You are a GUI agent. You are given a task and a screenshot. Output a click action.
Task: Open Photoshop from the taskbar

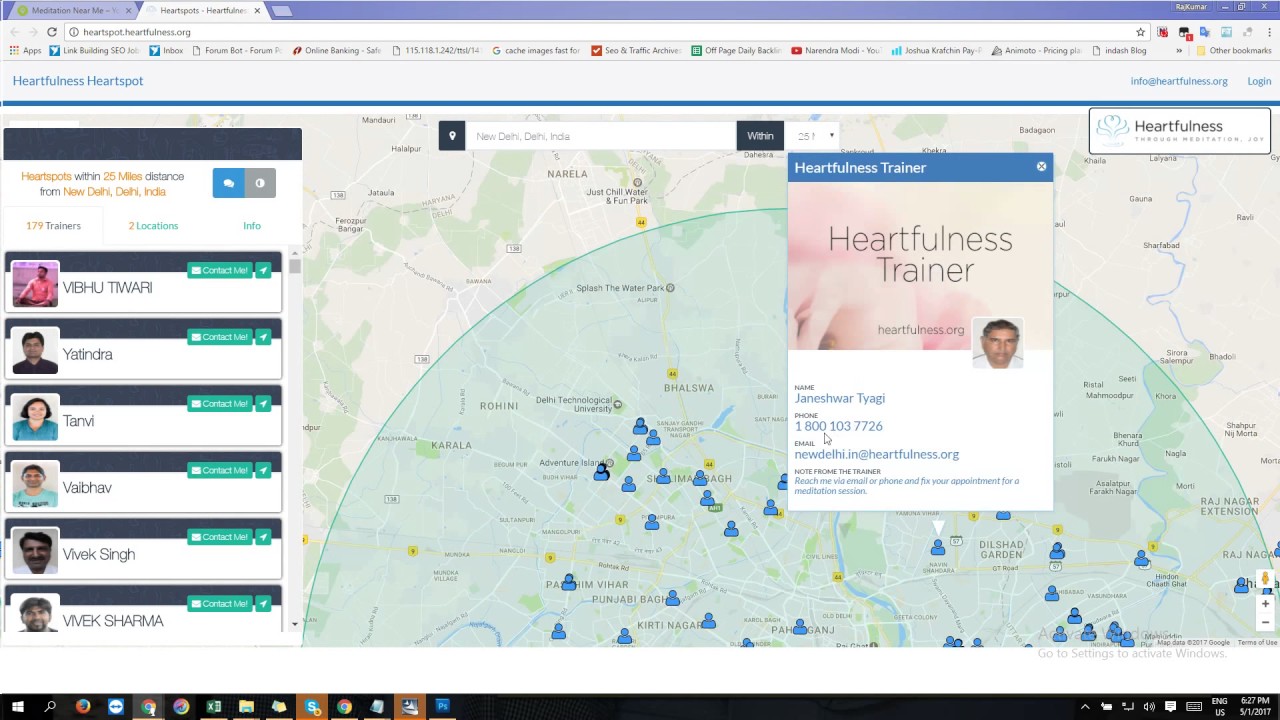coord(442,707)
